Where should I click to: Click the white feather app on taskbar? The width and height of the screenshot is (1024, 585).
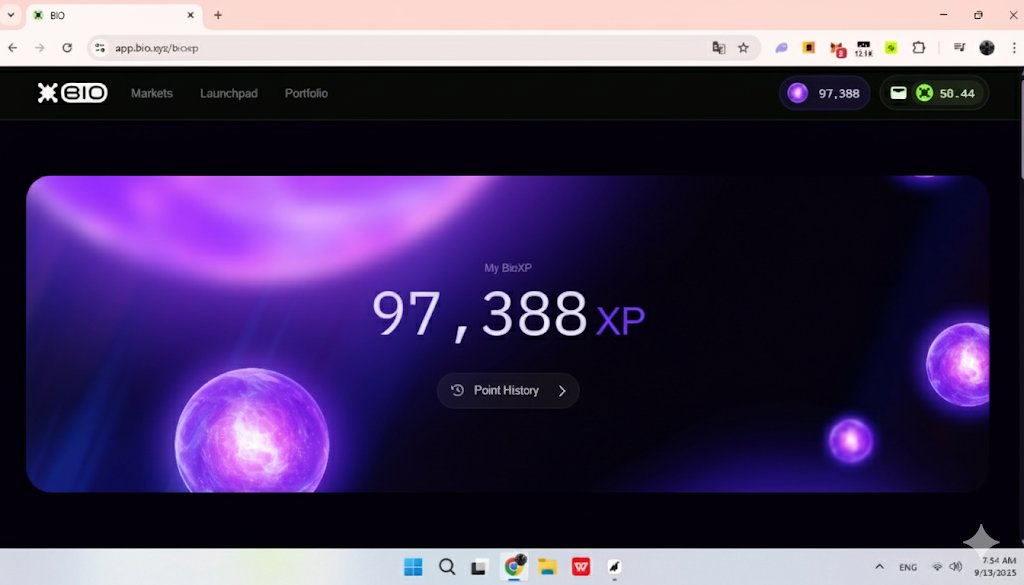coord(614,567)
